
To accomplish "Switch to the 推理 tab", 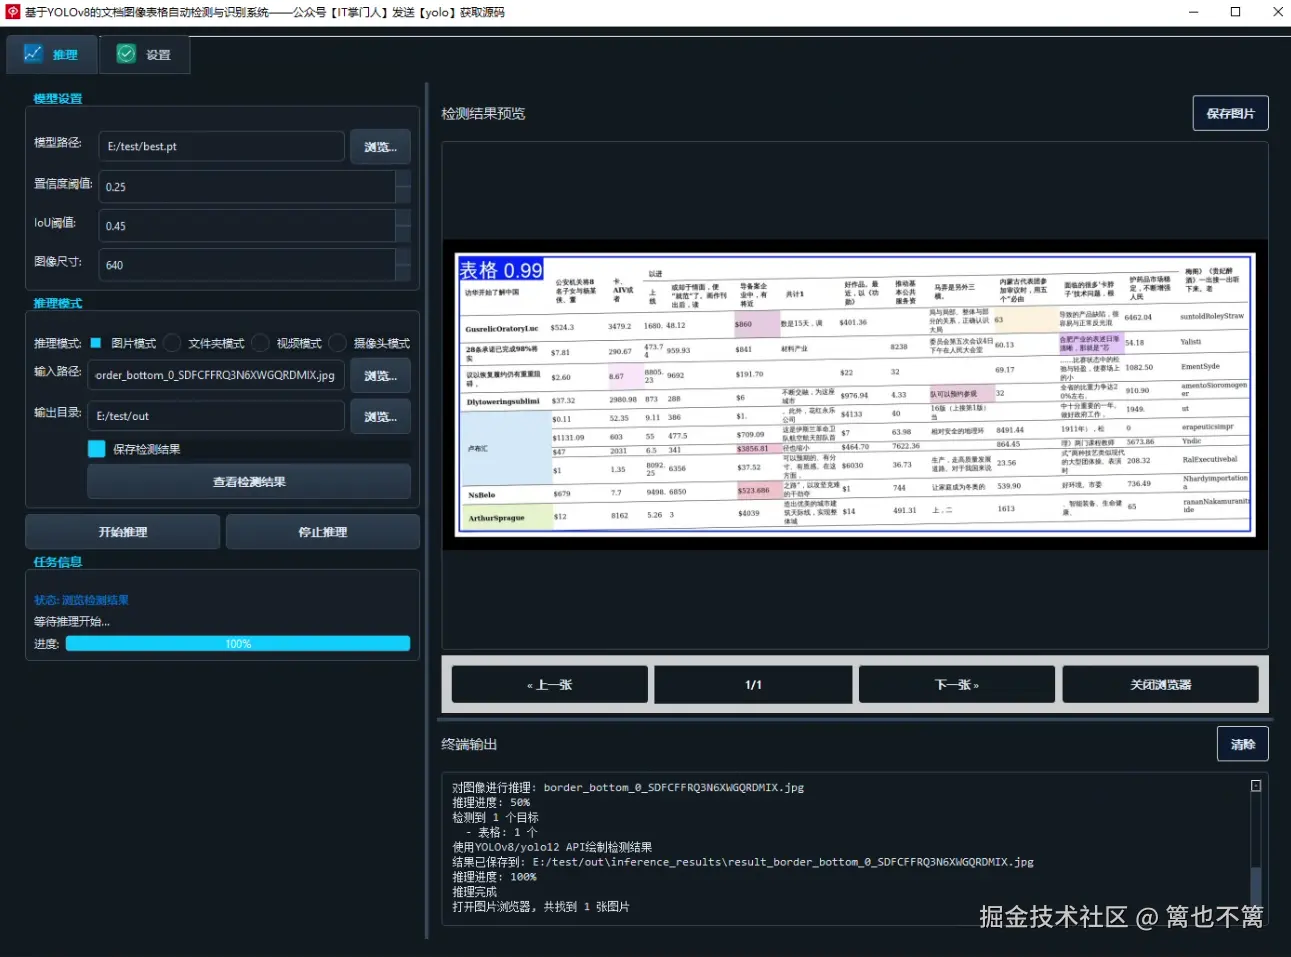I will pos(52,54).
